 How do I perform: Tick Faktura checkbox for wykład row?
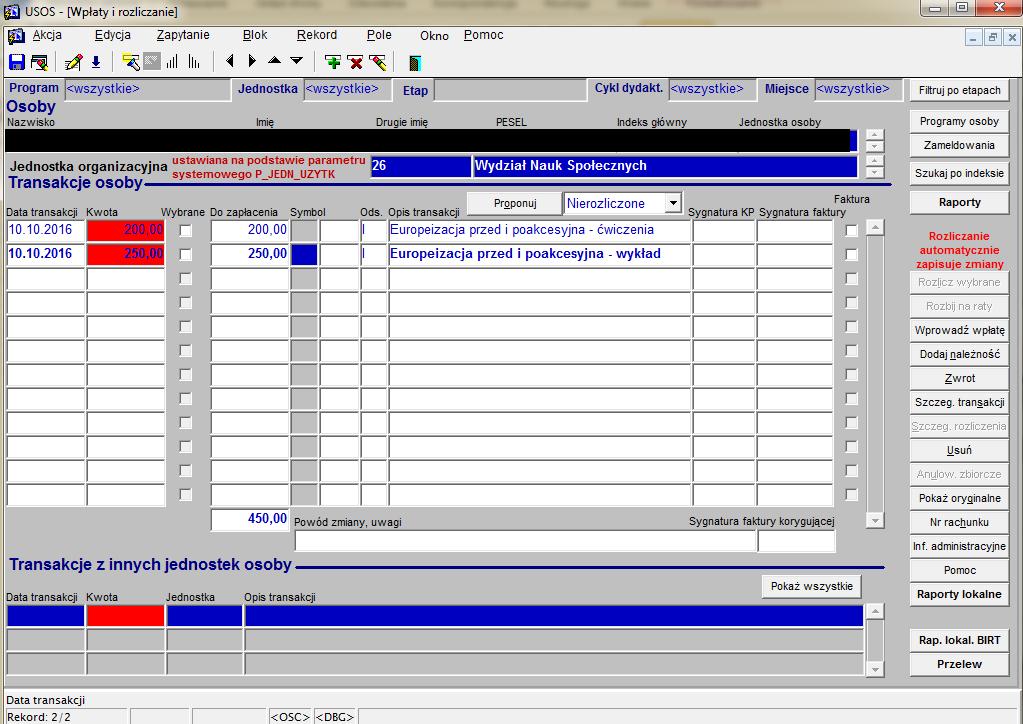tap(851, 254)
